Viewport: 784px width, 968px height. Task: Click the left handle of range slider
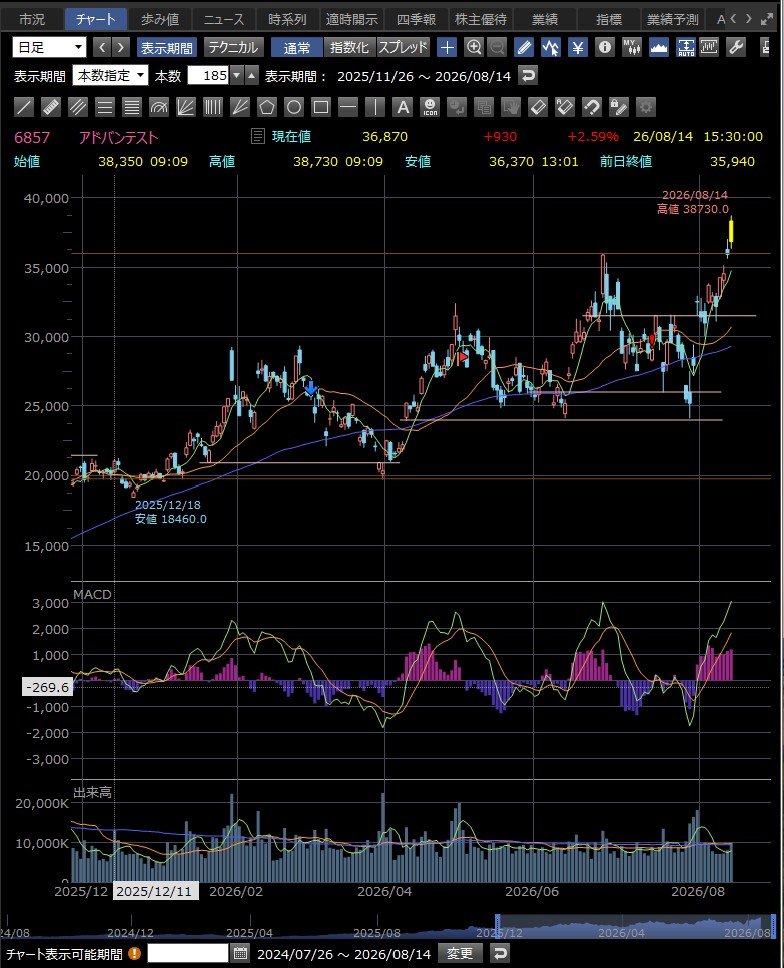(x=497, y=926)
